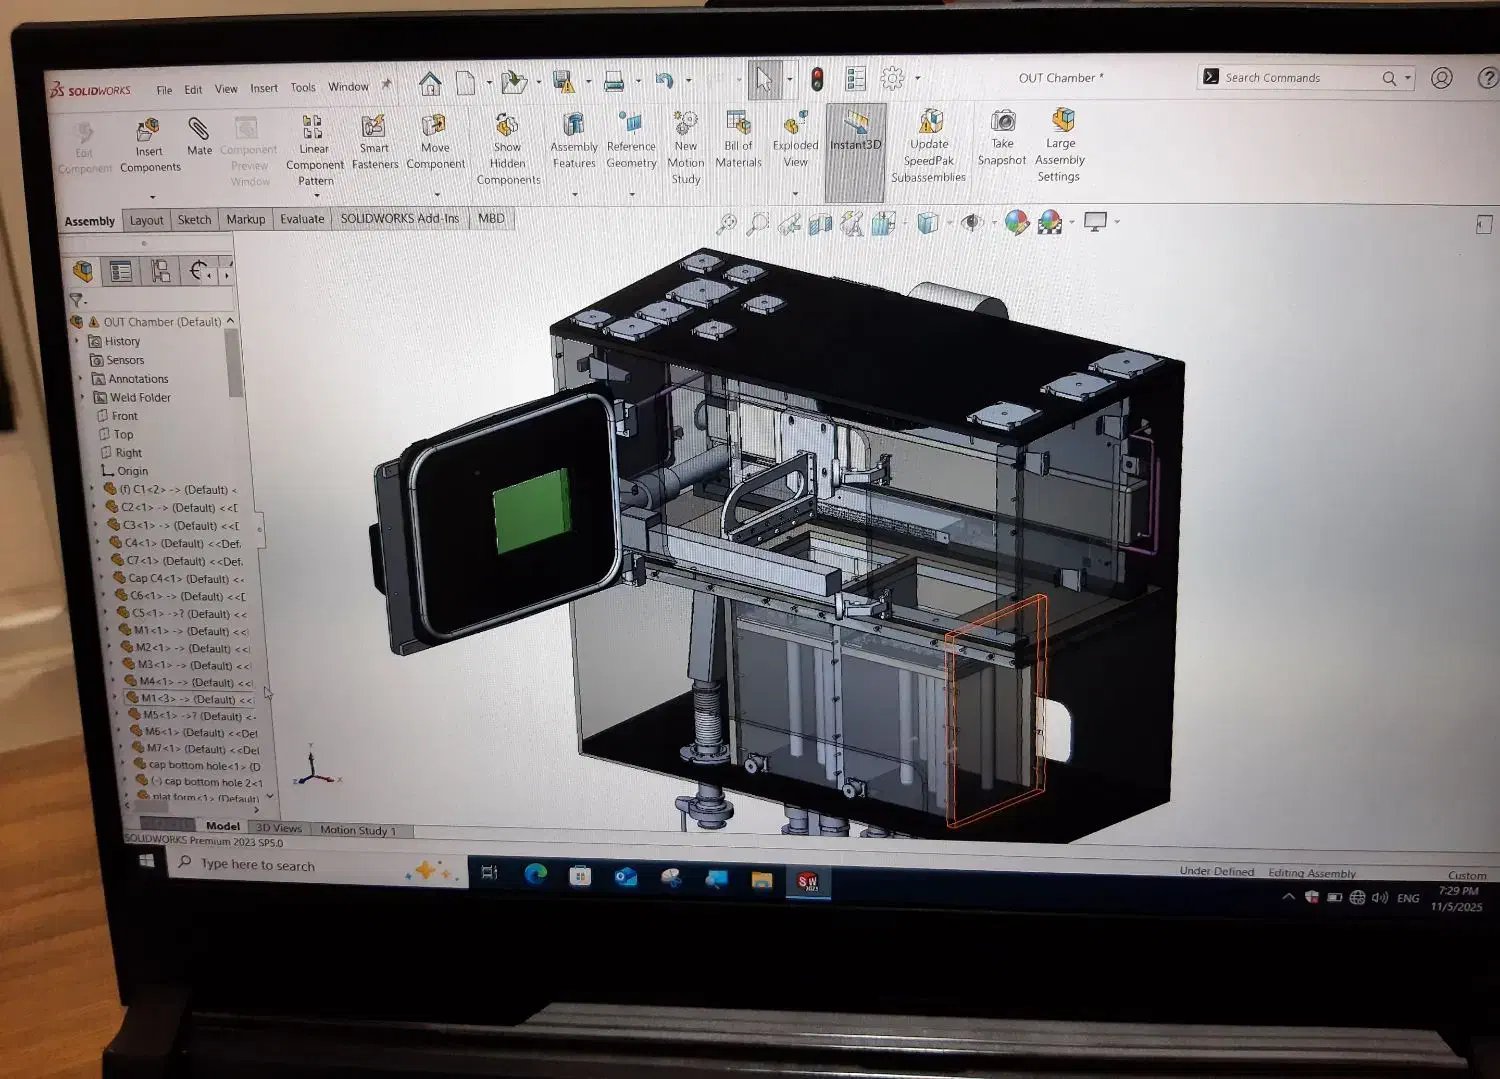Viewport: 1500px width, 1079px height.
Task: Pin the SolidWorks menu bar
Action: pos(387,86)
